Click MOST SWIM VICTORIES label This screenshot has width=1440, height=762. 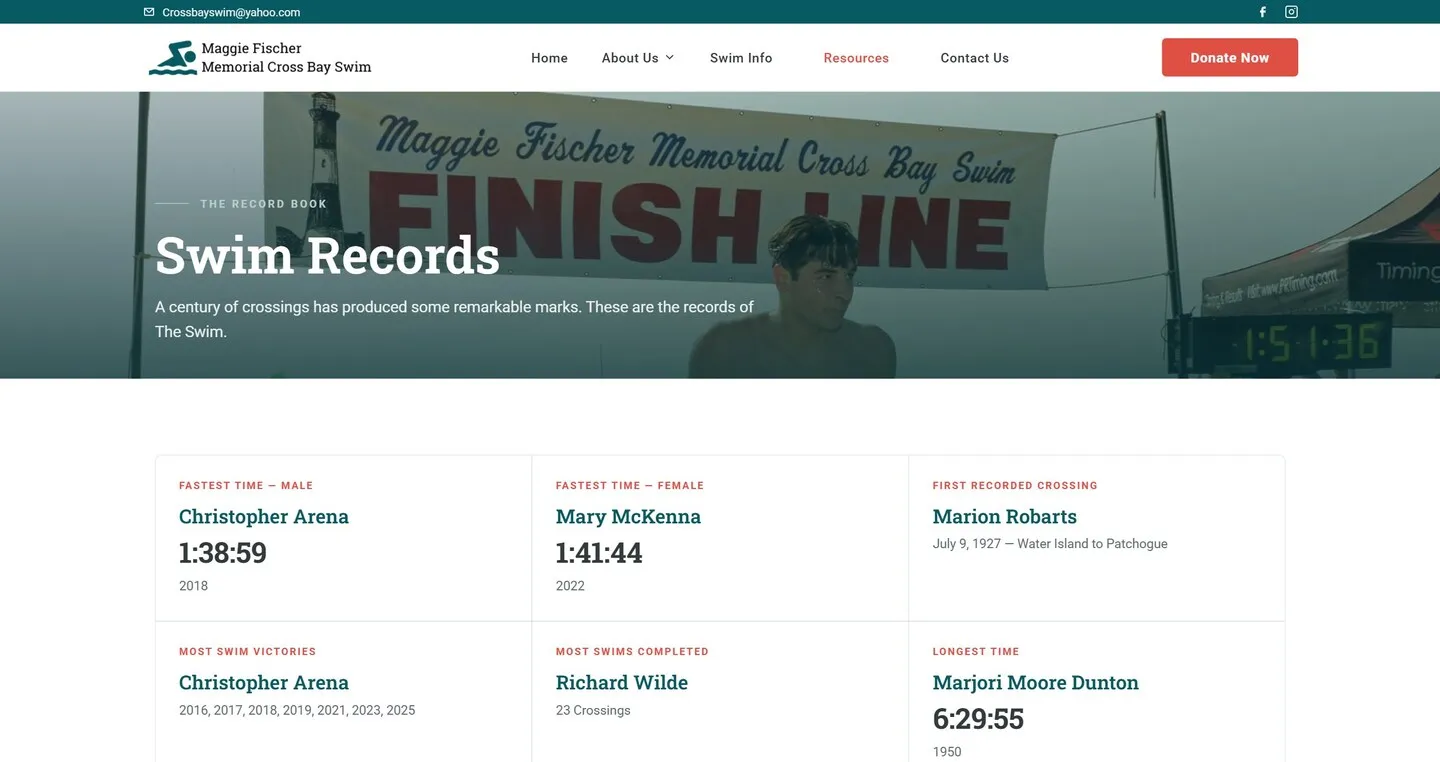(247, 651)
